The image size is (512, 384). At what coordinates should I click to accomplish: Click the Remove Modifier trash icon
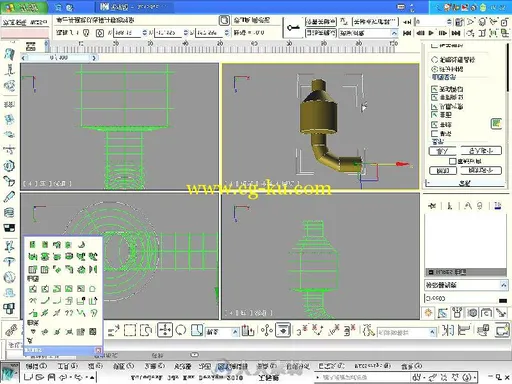480,206
